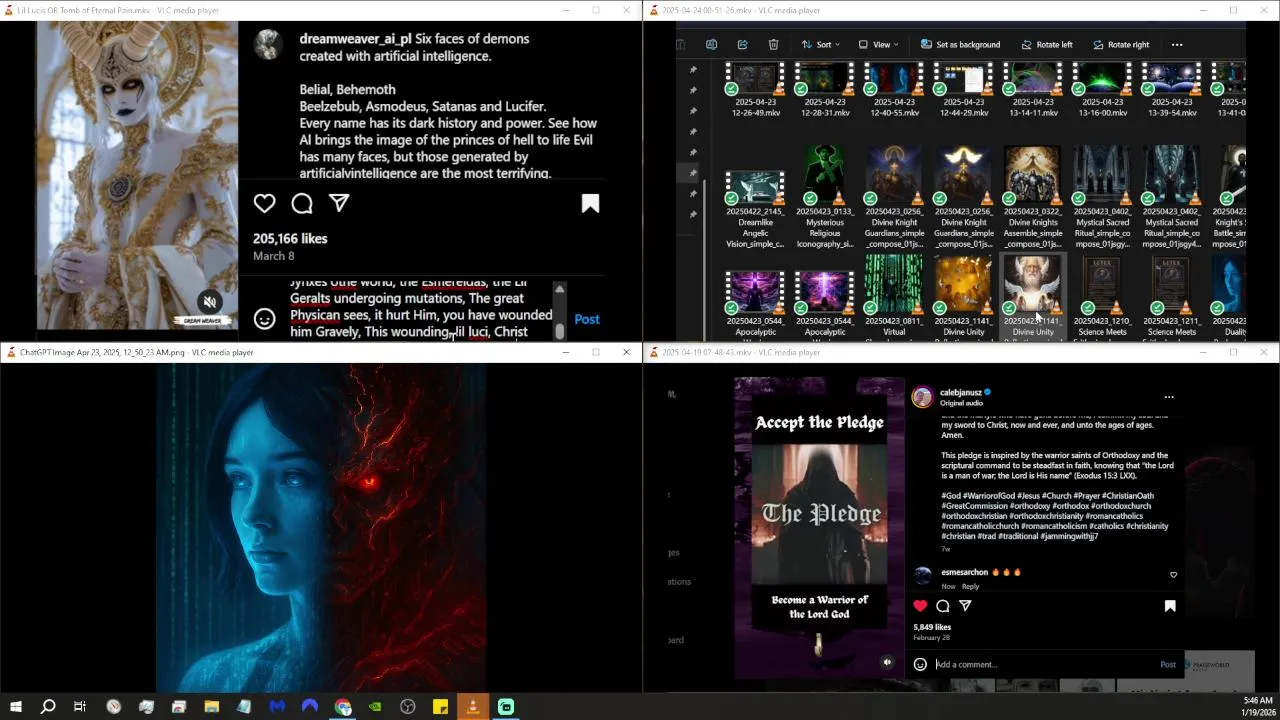Open the Windows Start menu
Screen dimensions: 1280x720
[15, 707]
